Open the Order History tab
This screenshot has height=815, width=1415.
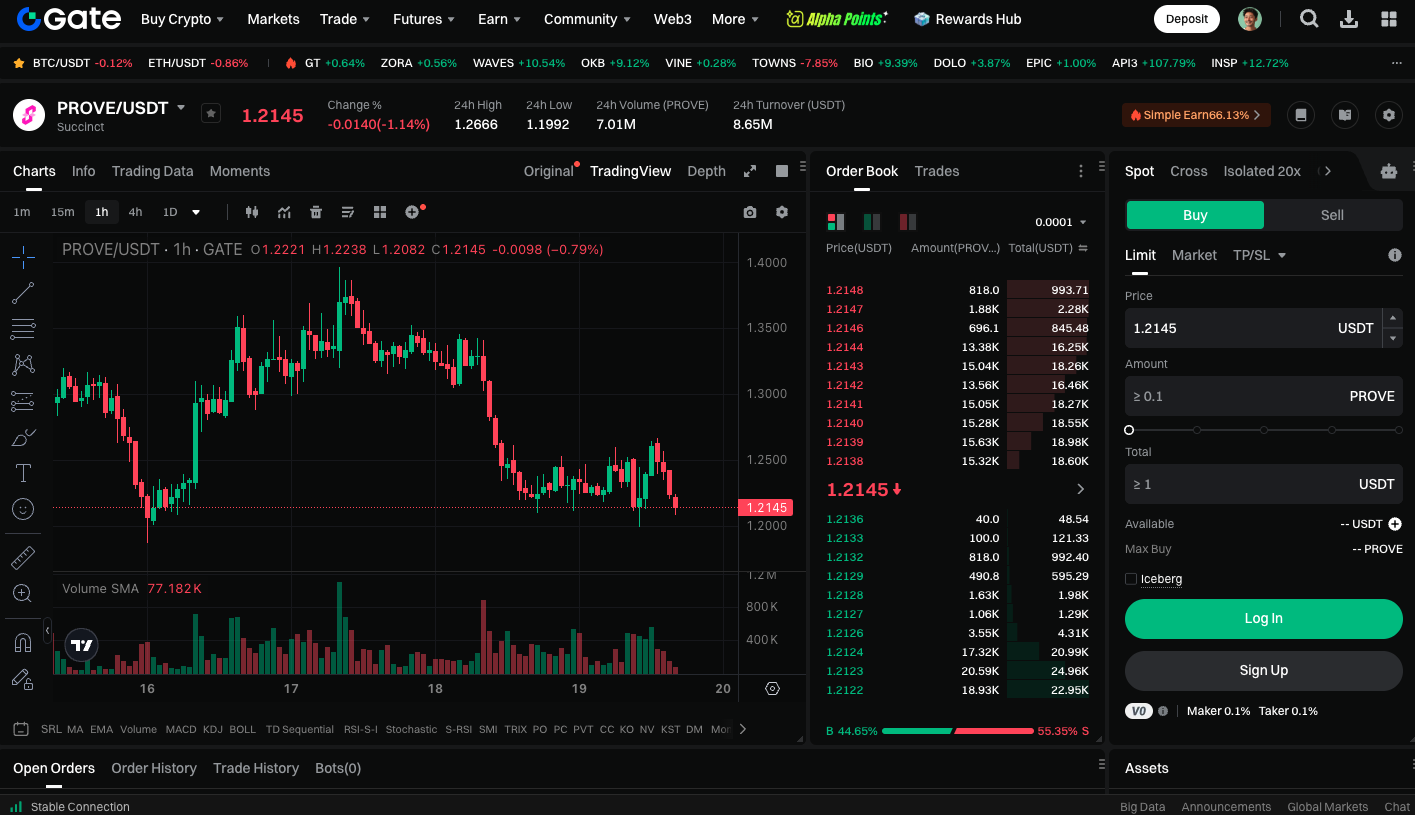click(154, 768)
